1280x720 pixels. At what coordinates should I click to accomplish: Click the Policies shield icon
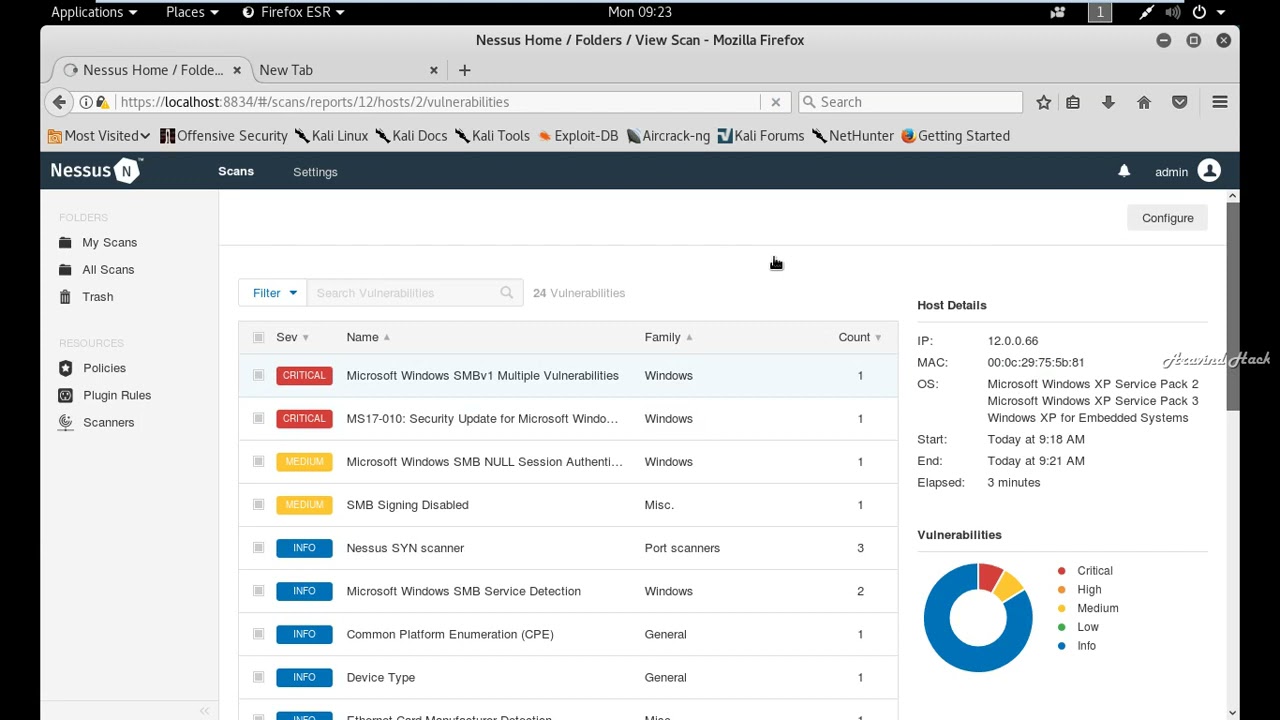click(65, 368)
